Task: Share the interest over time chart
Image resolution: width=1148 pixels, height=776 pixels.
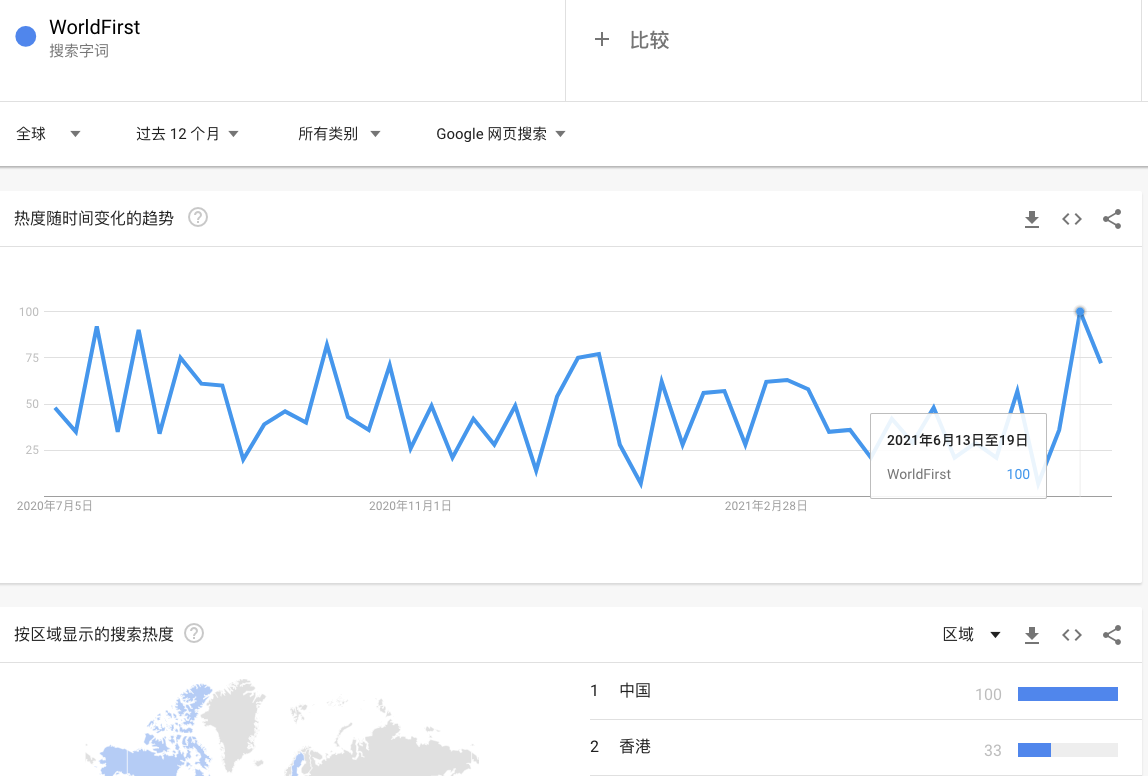Action: point(1112,219)
